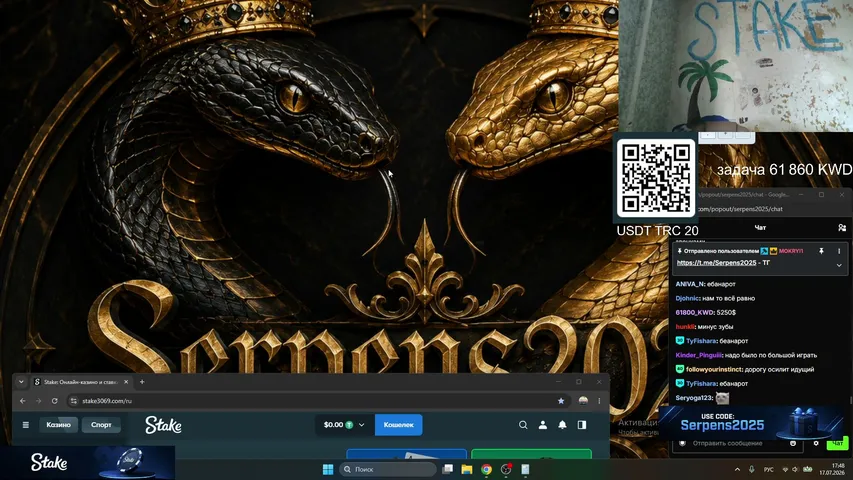Open Windows Start menu

(x=328, y=469)
